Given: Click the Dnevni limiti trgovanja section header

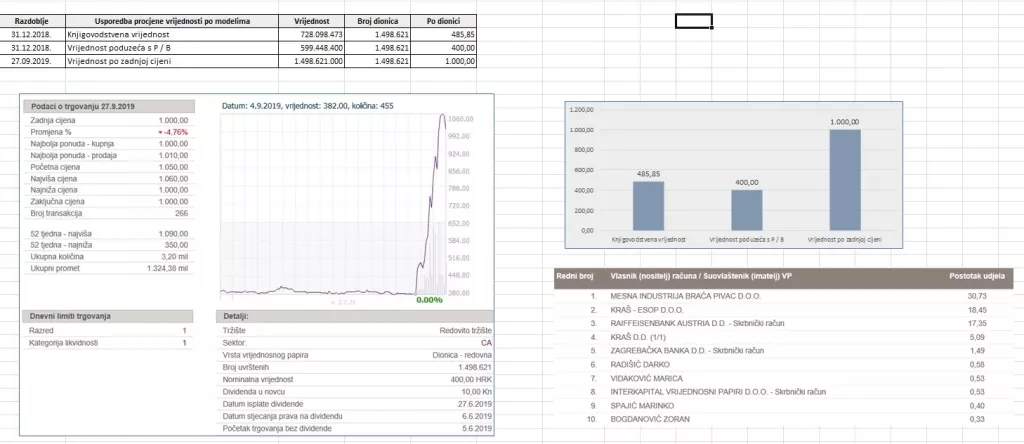Looking at the screenshot, I should 71,316.
